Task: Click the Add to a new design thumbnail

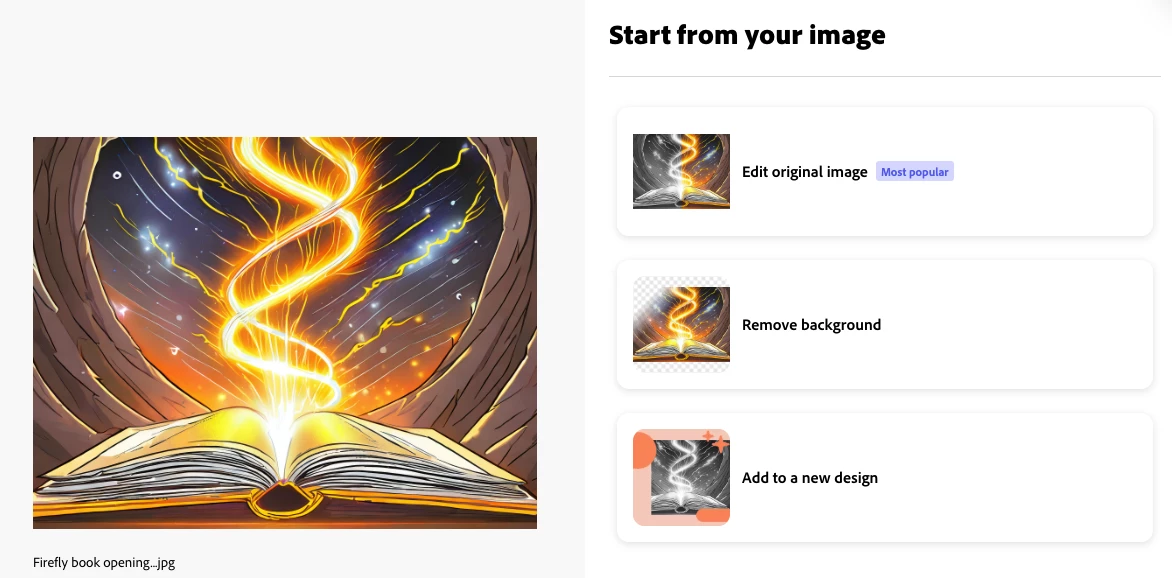Action: 681,477
